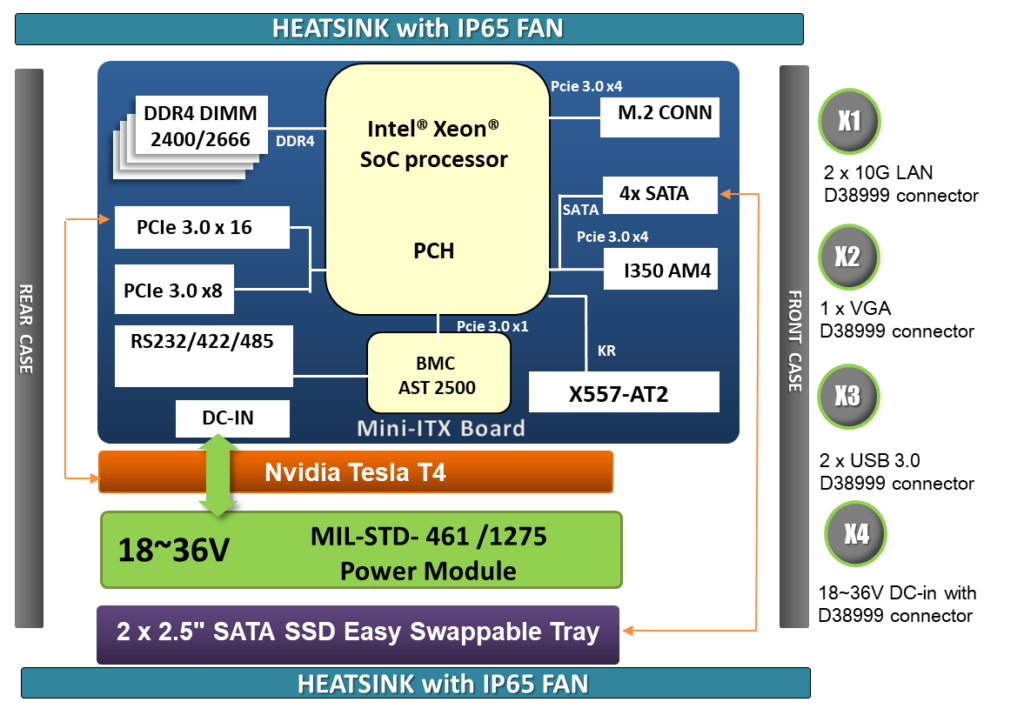The height and width of the screenshot is (722, 1024).
Task: Click the DC-IN box
Action: [x=232, y=420]
